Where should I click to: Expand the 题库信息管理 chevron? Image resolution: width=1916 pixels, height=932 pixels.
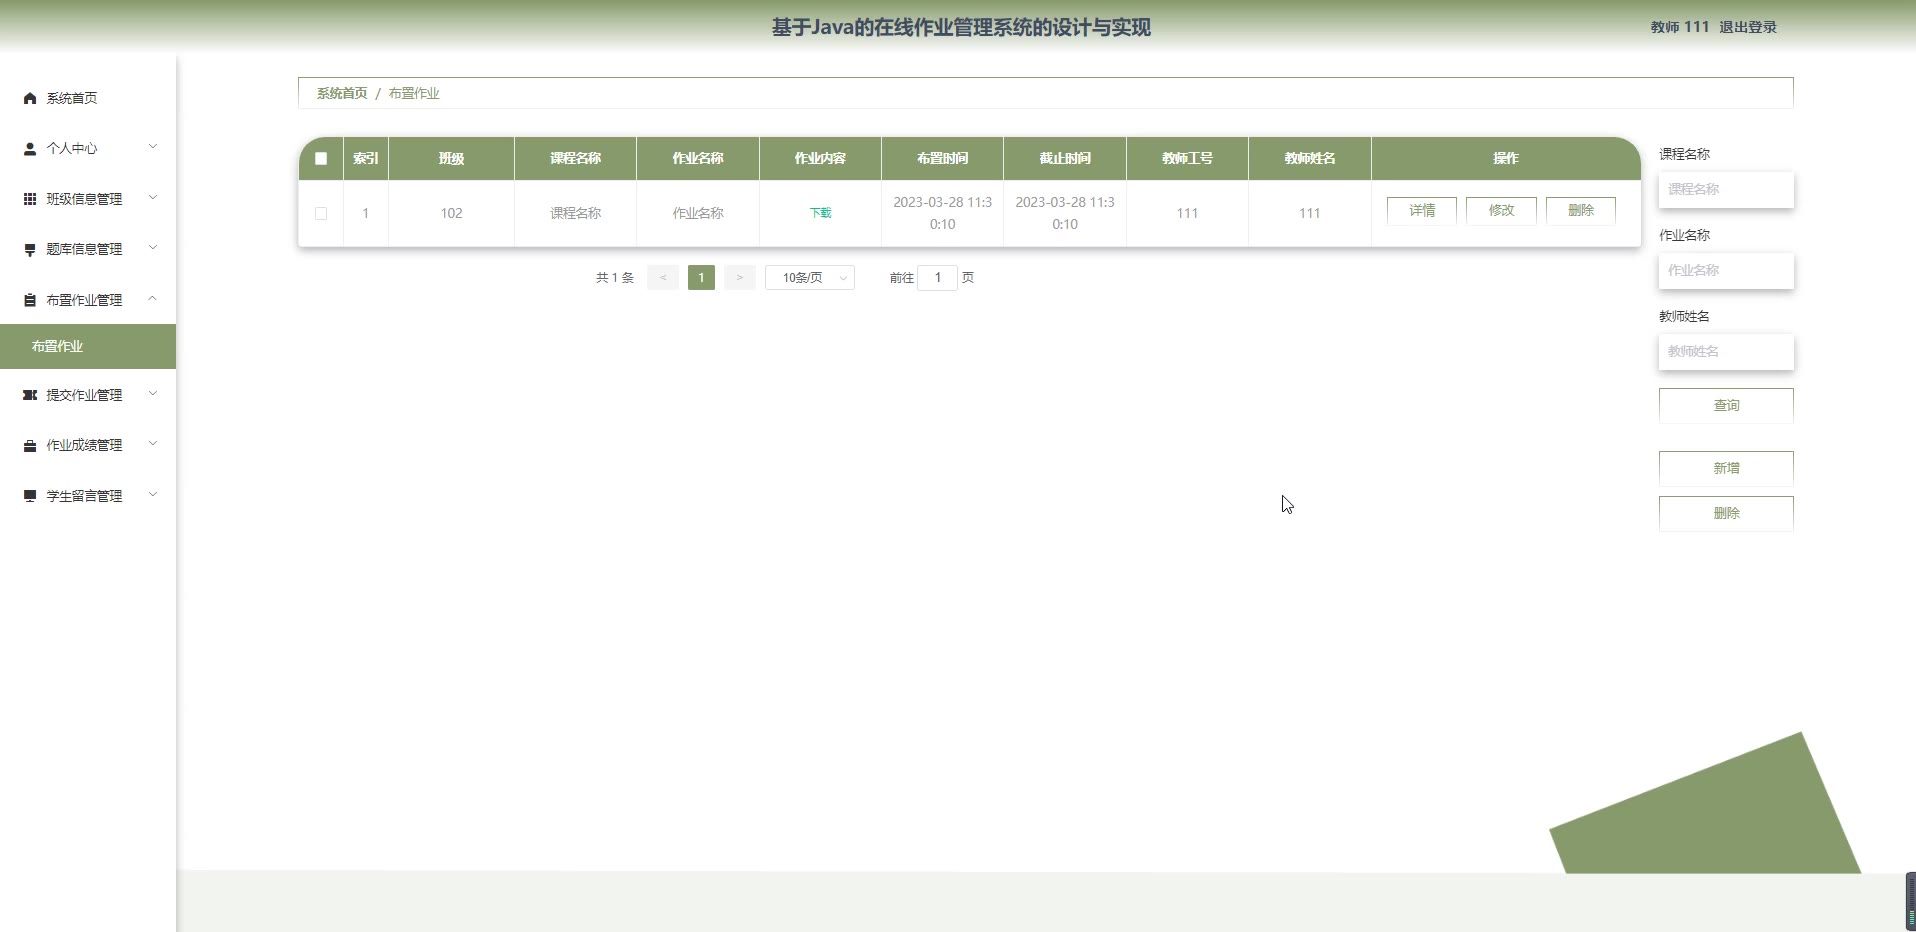153,248
